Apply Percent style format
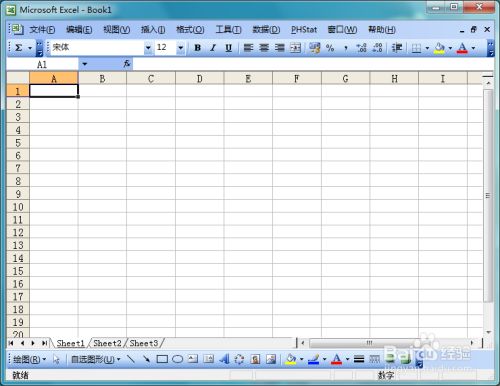 (330, 48)
